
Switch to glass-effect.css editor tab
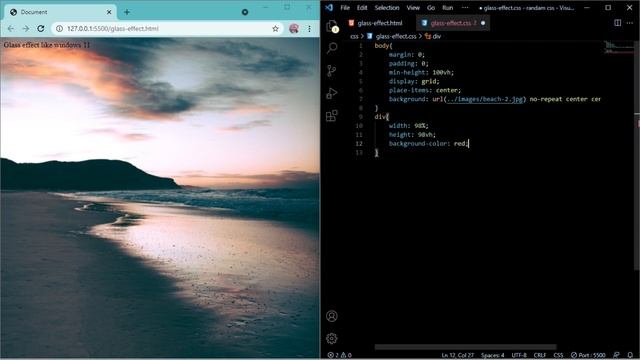coord(453,23)
